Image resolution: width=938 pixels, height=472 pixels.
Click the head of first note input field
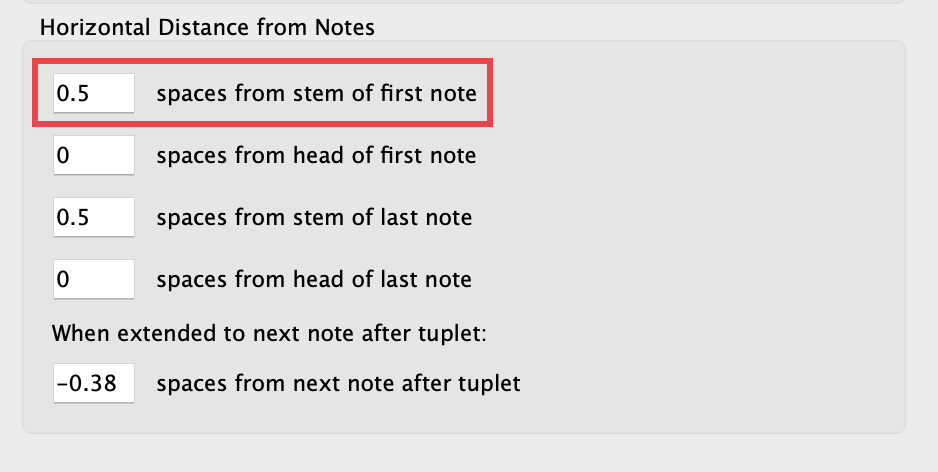pyautogui.click(x=93, y=156)
